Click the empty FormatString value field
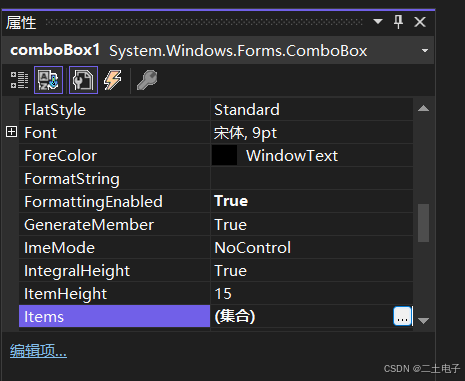465x381 pixels. click(x=312, y=178)
